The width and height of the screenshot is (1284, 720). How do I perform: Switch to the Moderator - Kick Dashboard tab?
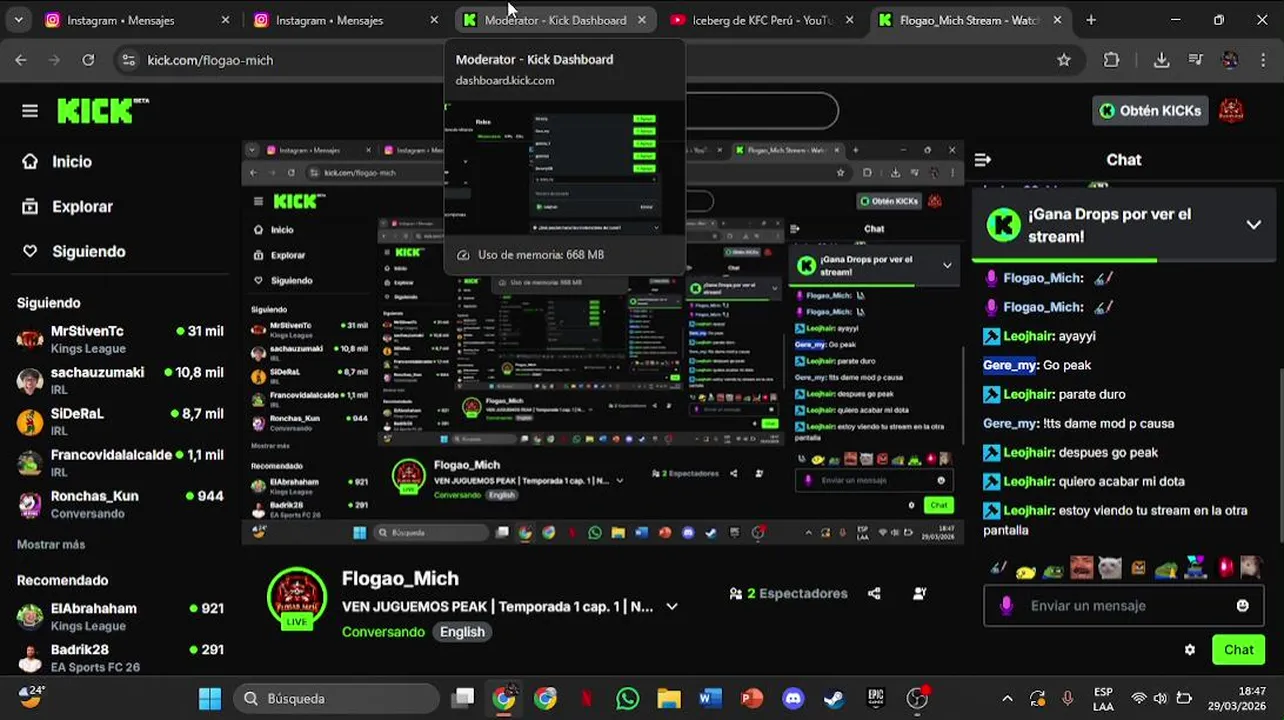[x=555, y=20]
